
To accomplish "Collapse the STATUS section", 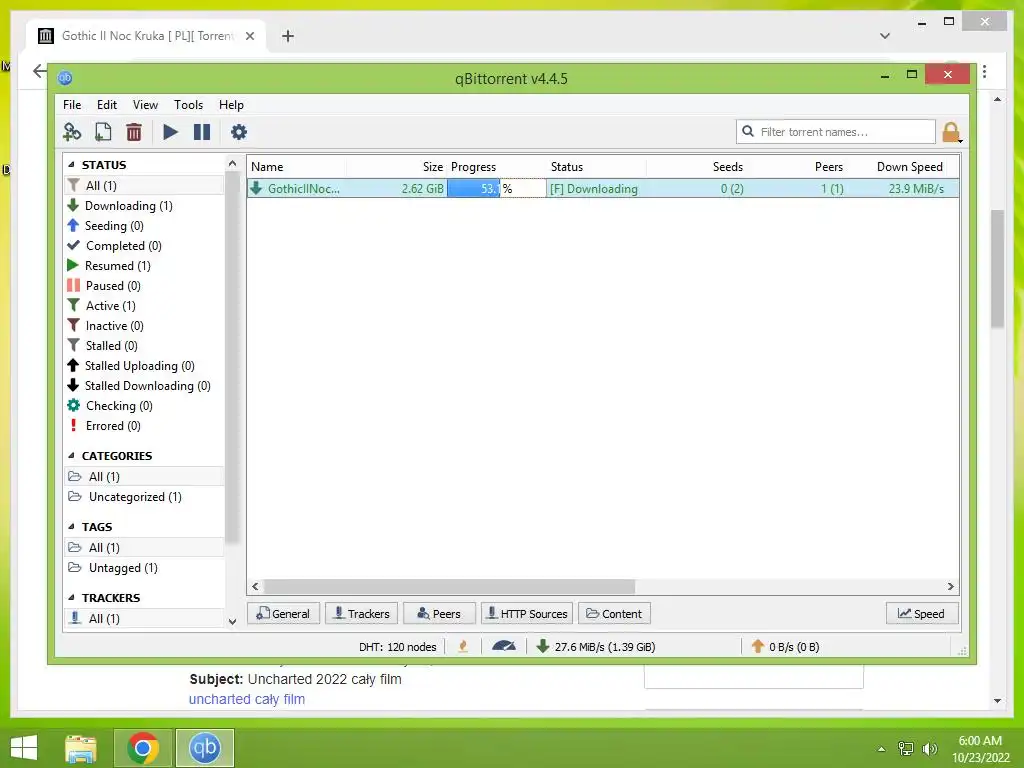I will [x=71, y=165].
